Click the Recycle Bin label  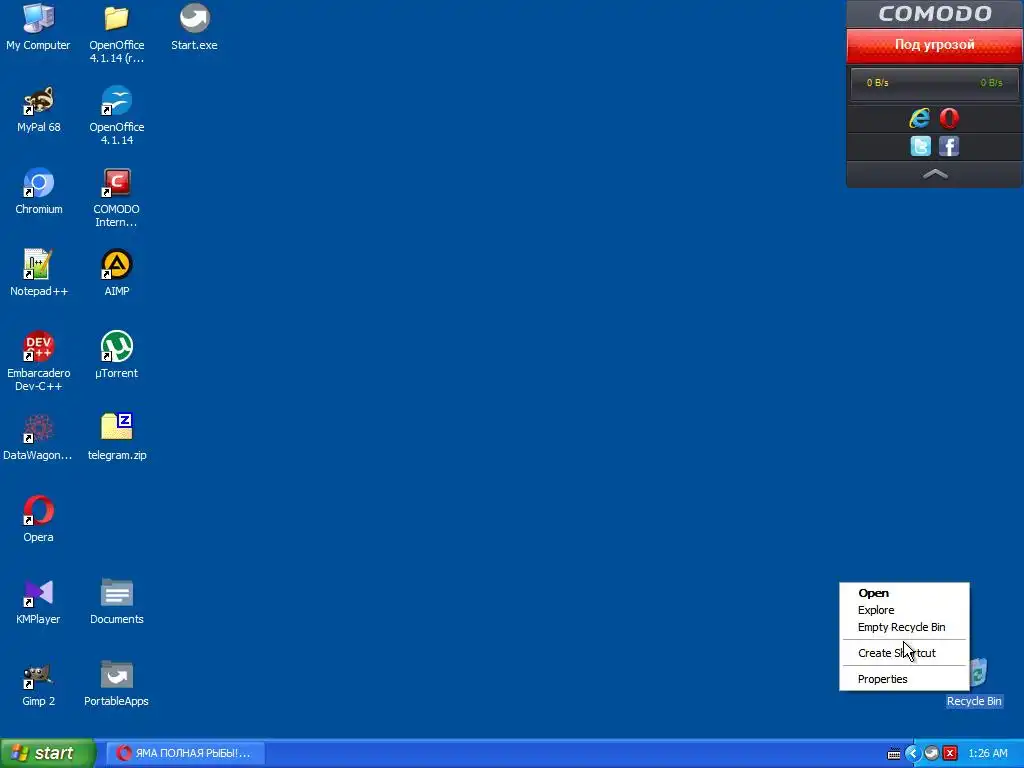[974, 701]
